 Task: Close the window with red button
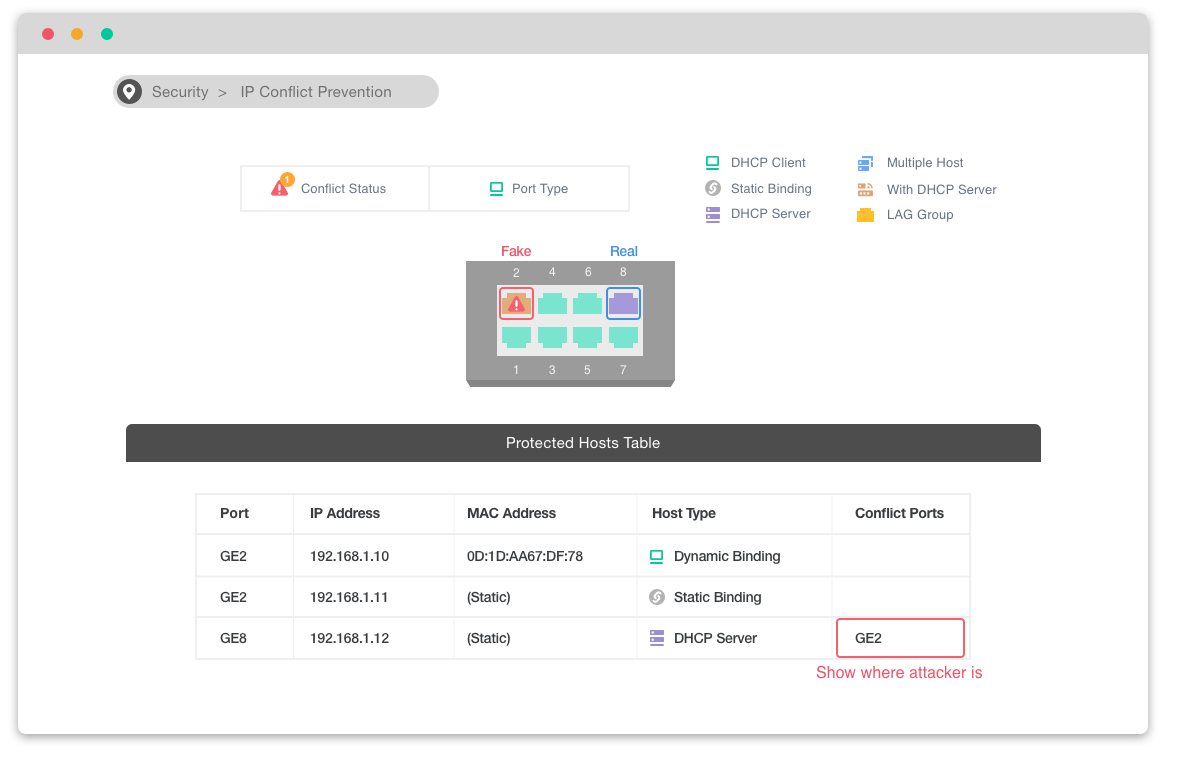[48, 34]
